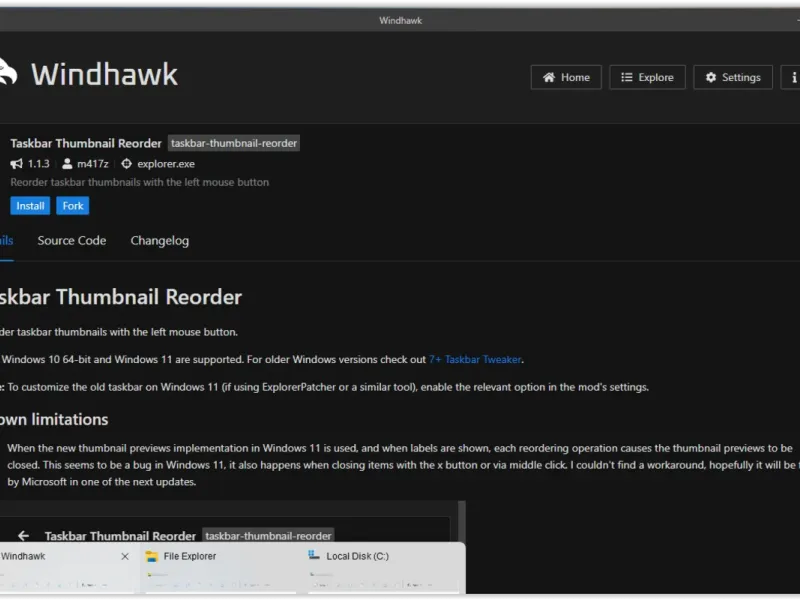The image size is (800, 600).
Task: Click the explorer.exe process label
Action: pos(166,164)
